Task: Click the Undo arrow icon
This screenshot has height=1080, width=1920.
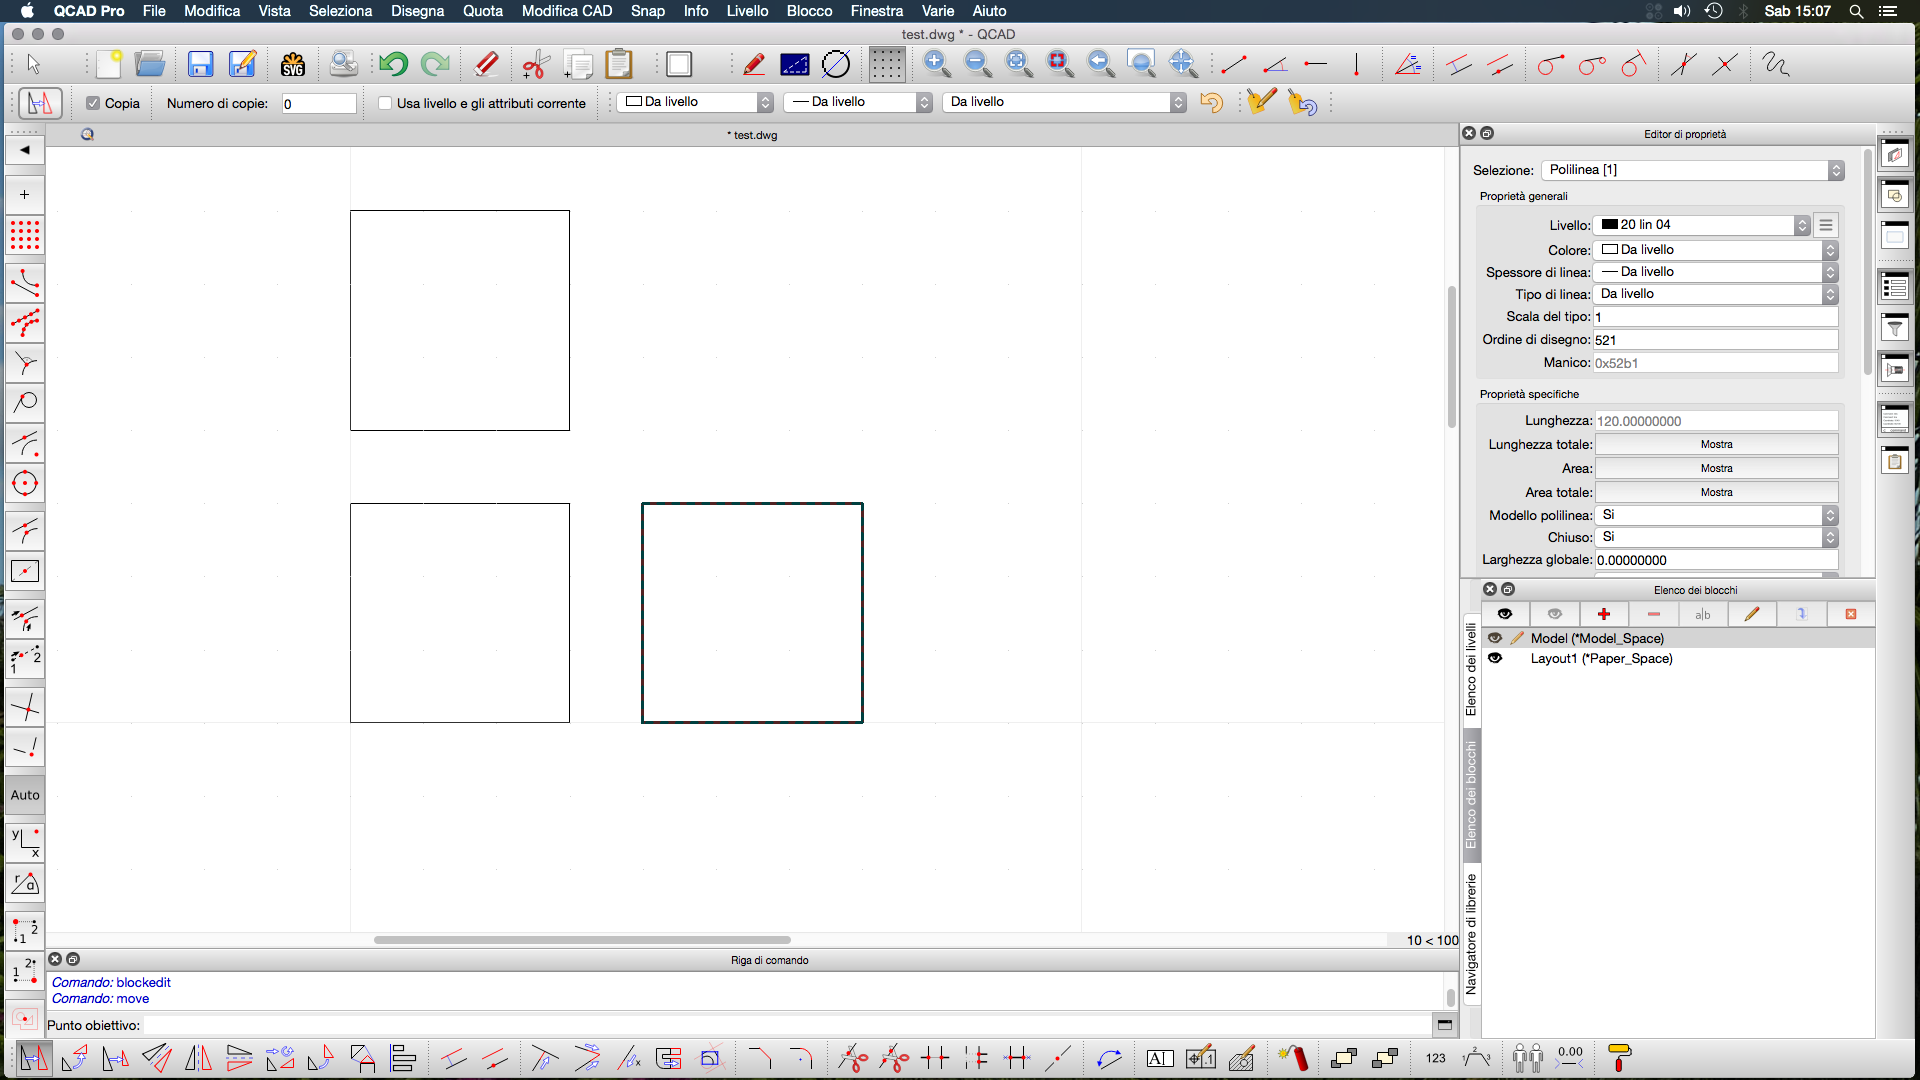Action: tap(393, 65)
